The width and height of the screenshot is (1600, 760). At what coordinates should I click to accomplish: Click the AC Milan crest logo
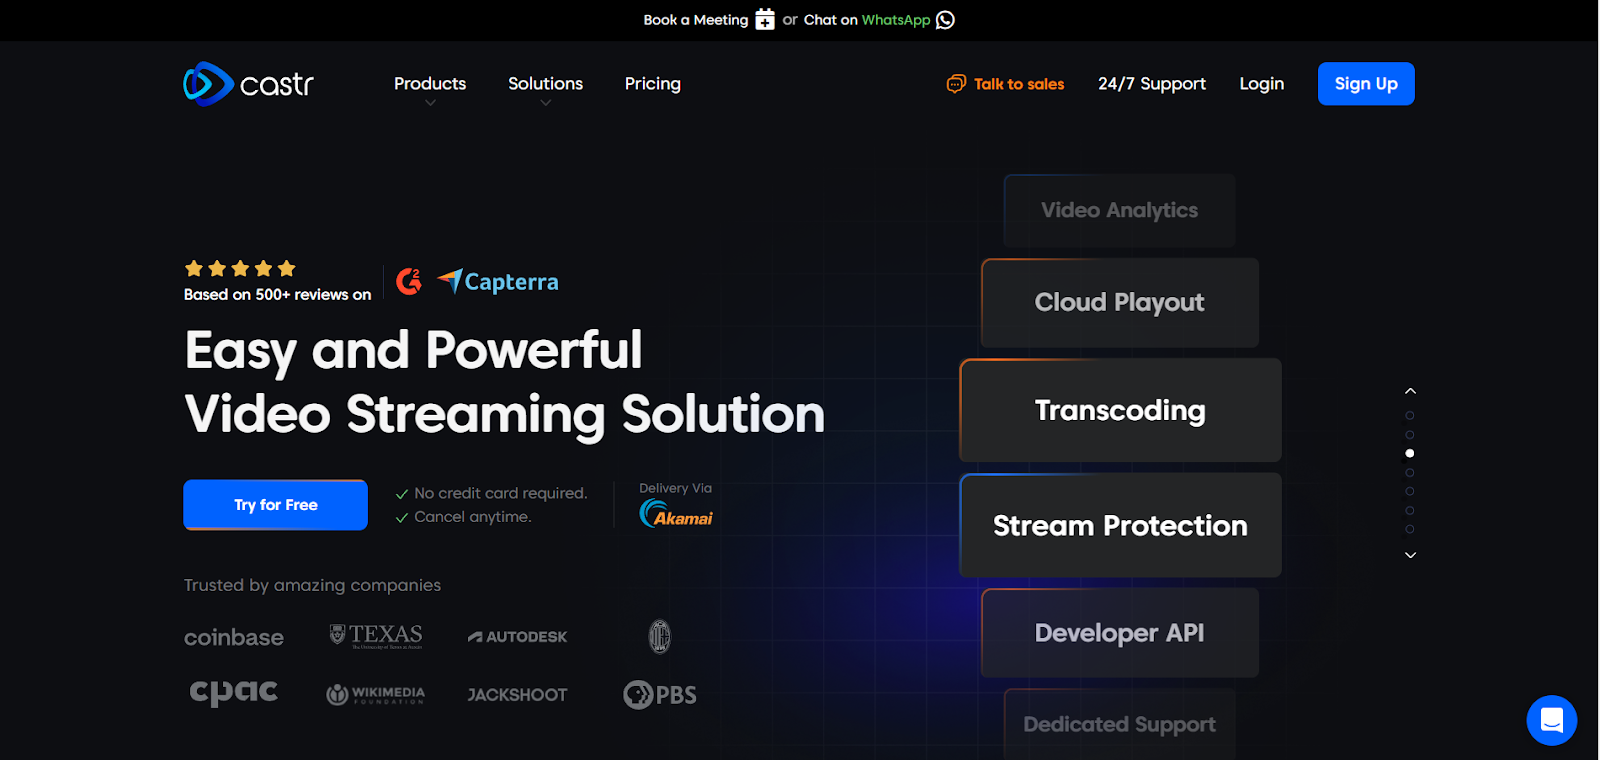click(x=659, y=636)
